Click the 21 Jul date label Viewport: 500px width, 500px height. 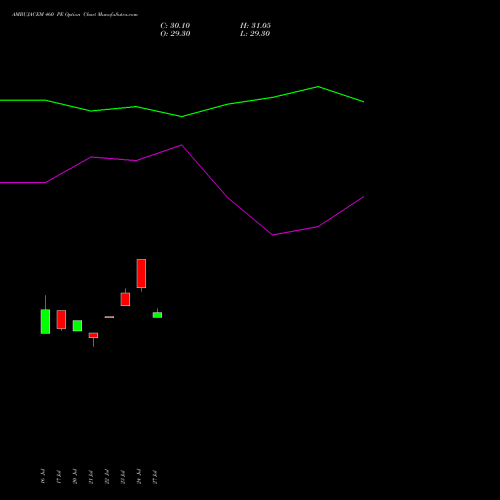point(91,476)
